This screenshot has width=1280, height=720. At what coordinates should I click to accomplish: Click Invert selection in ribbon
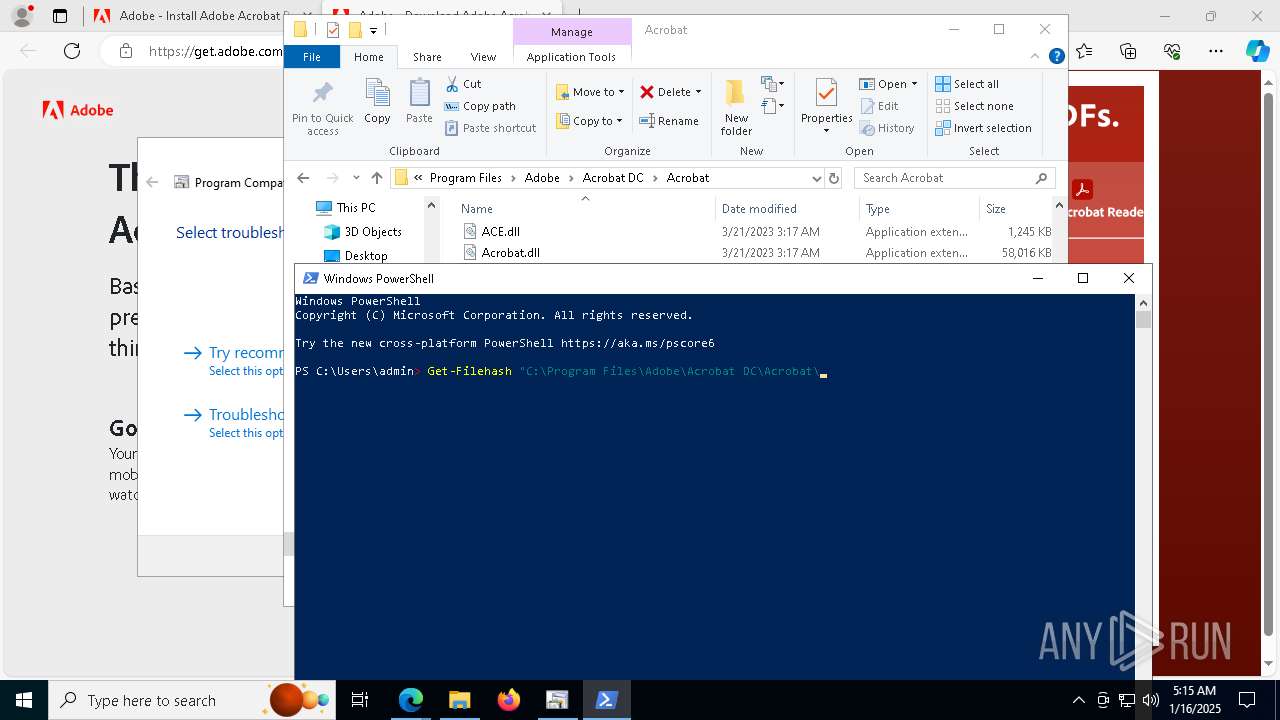(983, 128)
